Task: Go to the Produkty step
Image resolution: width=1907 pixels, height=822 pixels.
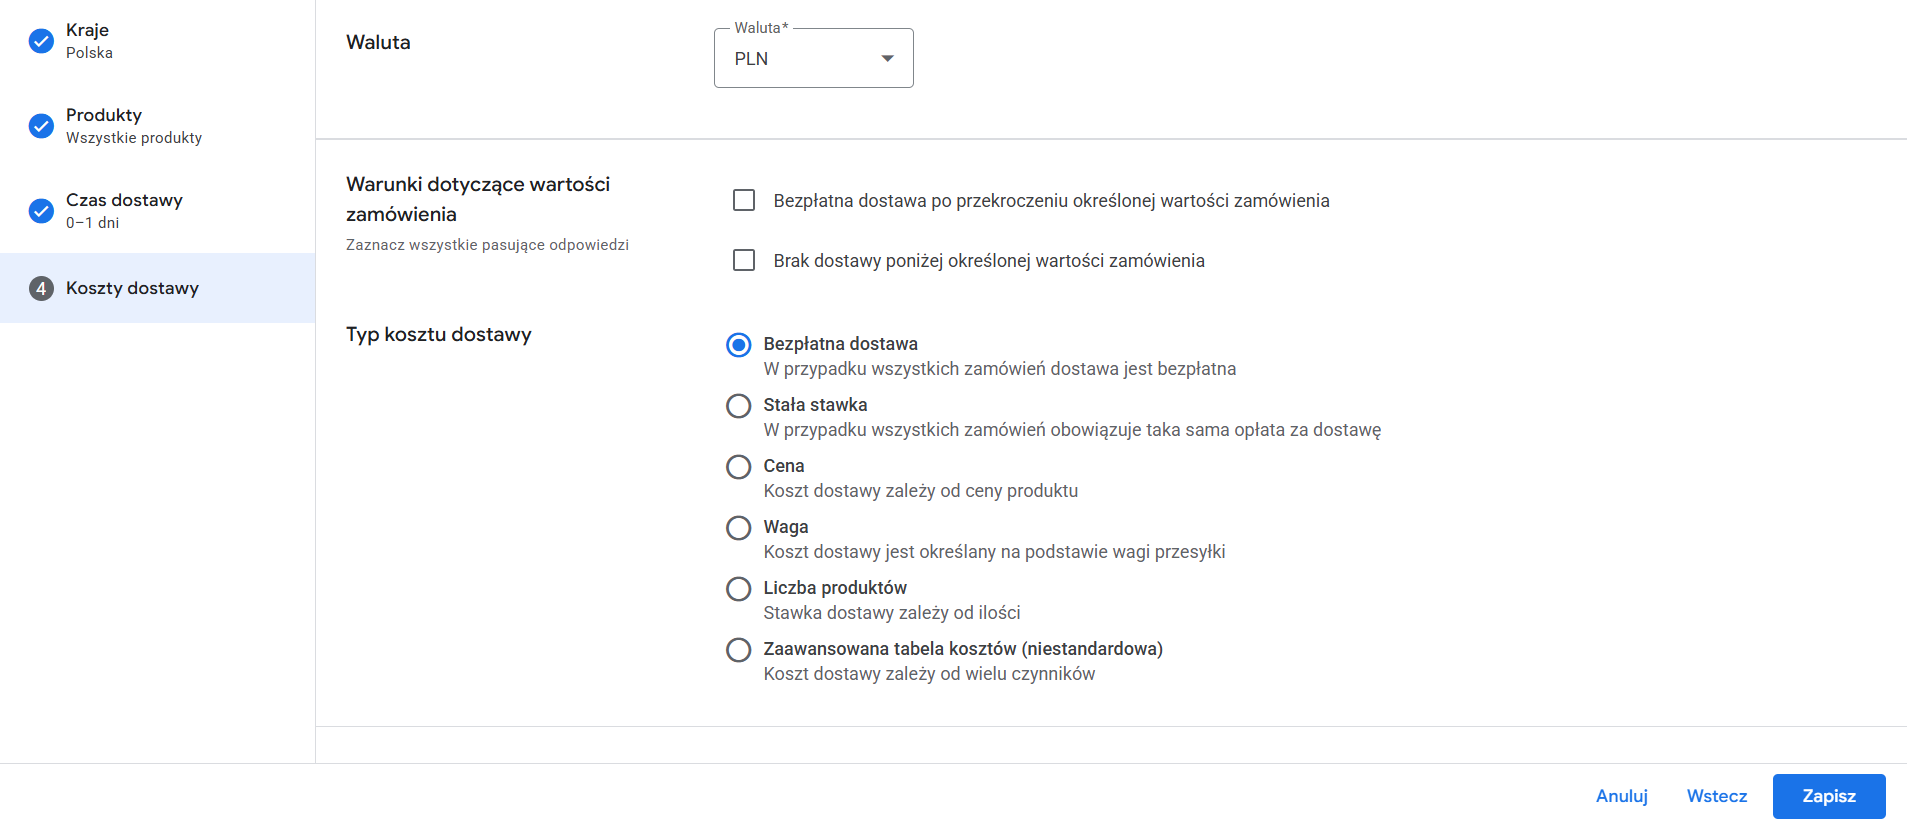Action: pyautogui.click(x=157, y=126)
